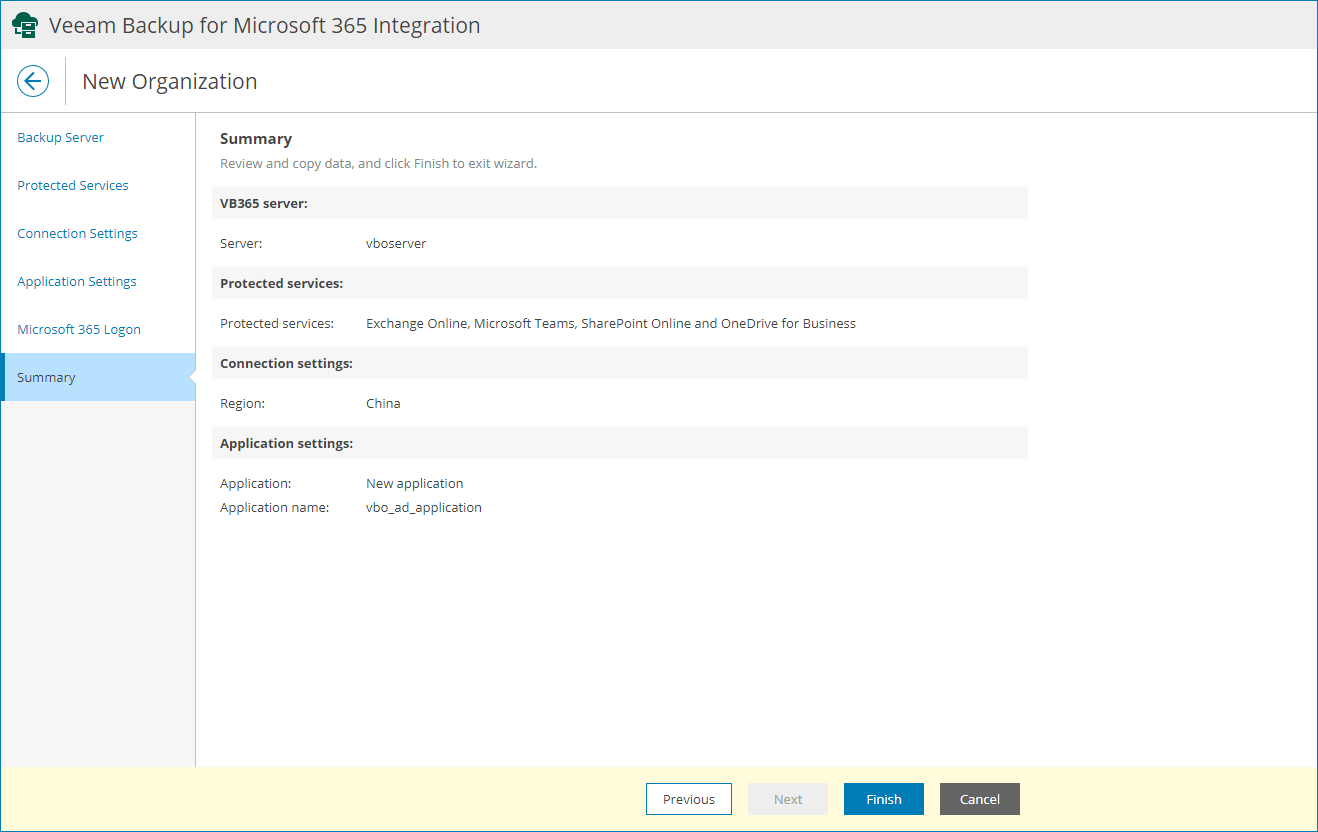Click the Application: field label
Screen dimensions: 1318x832
tap(256, 483)
